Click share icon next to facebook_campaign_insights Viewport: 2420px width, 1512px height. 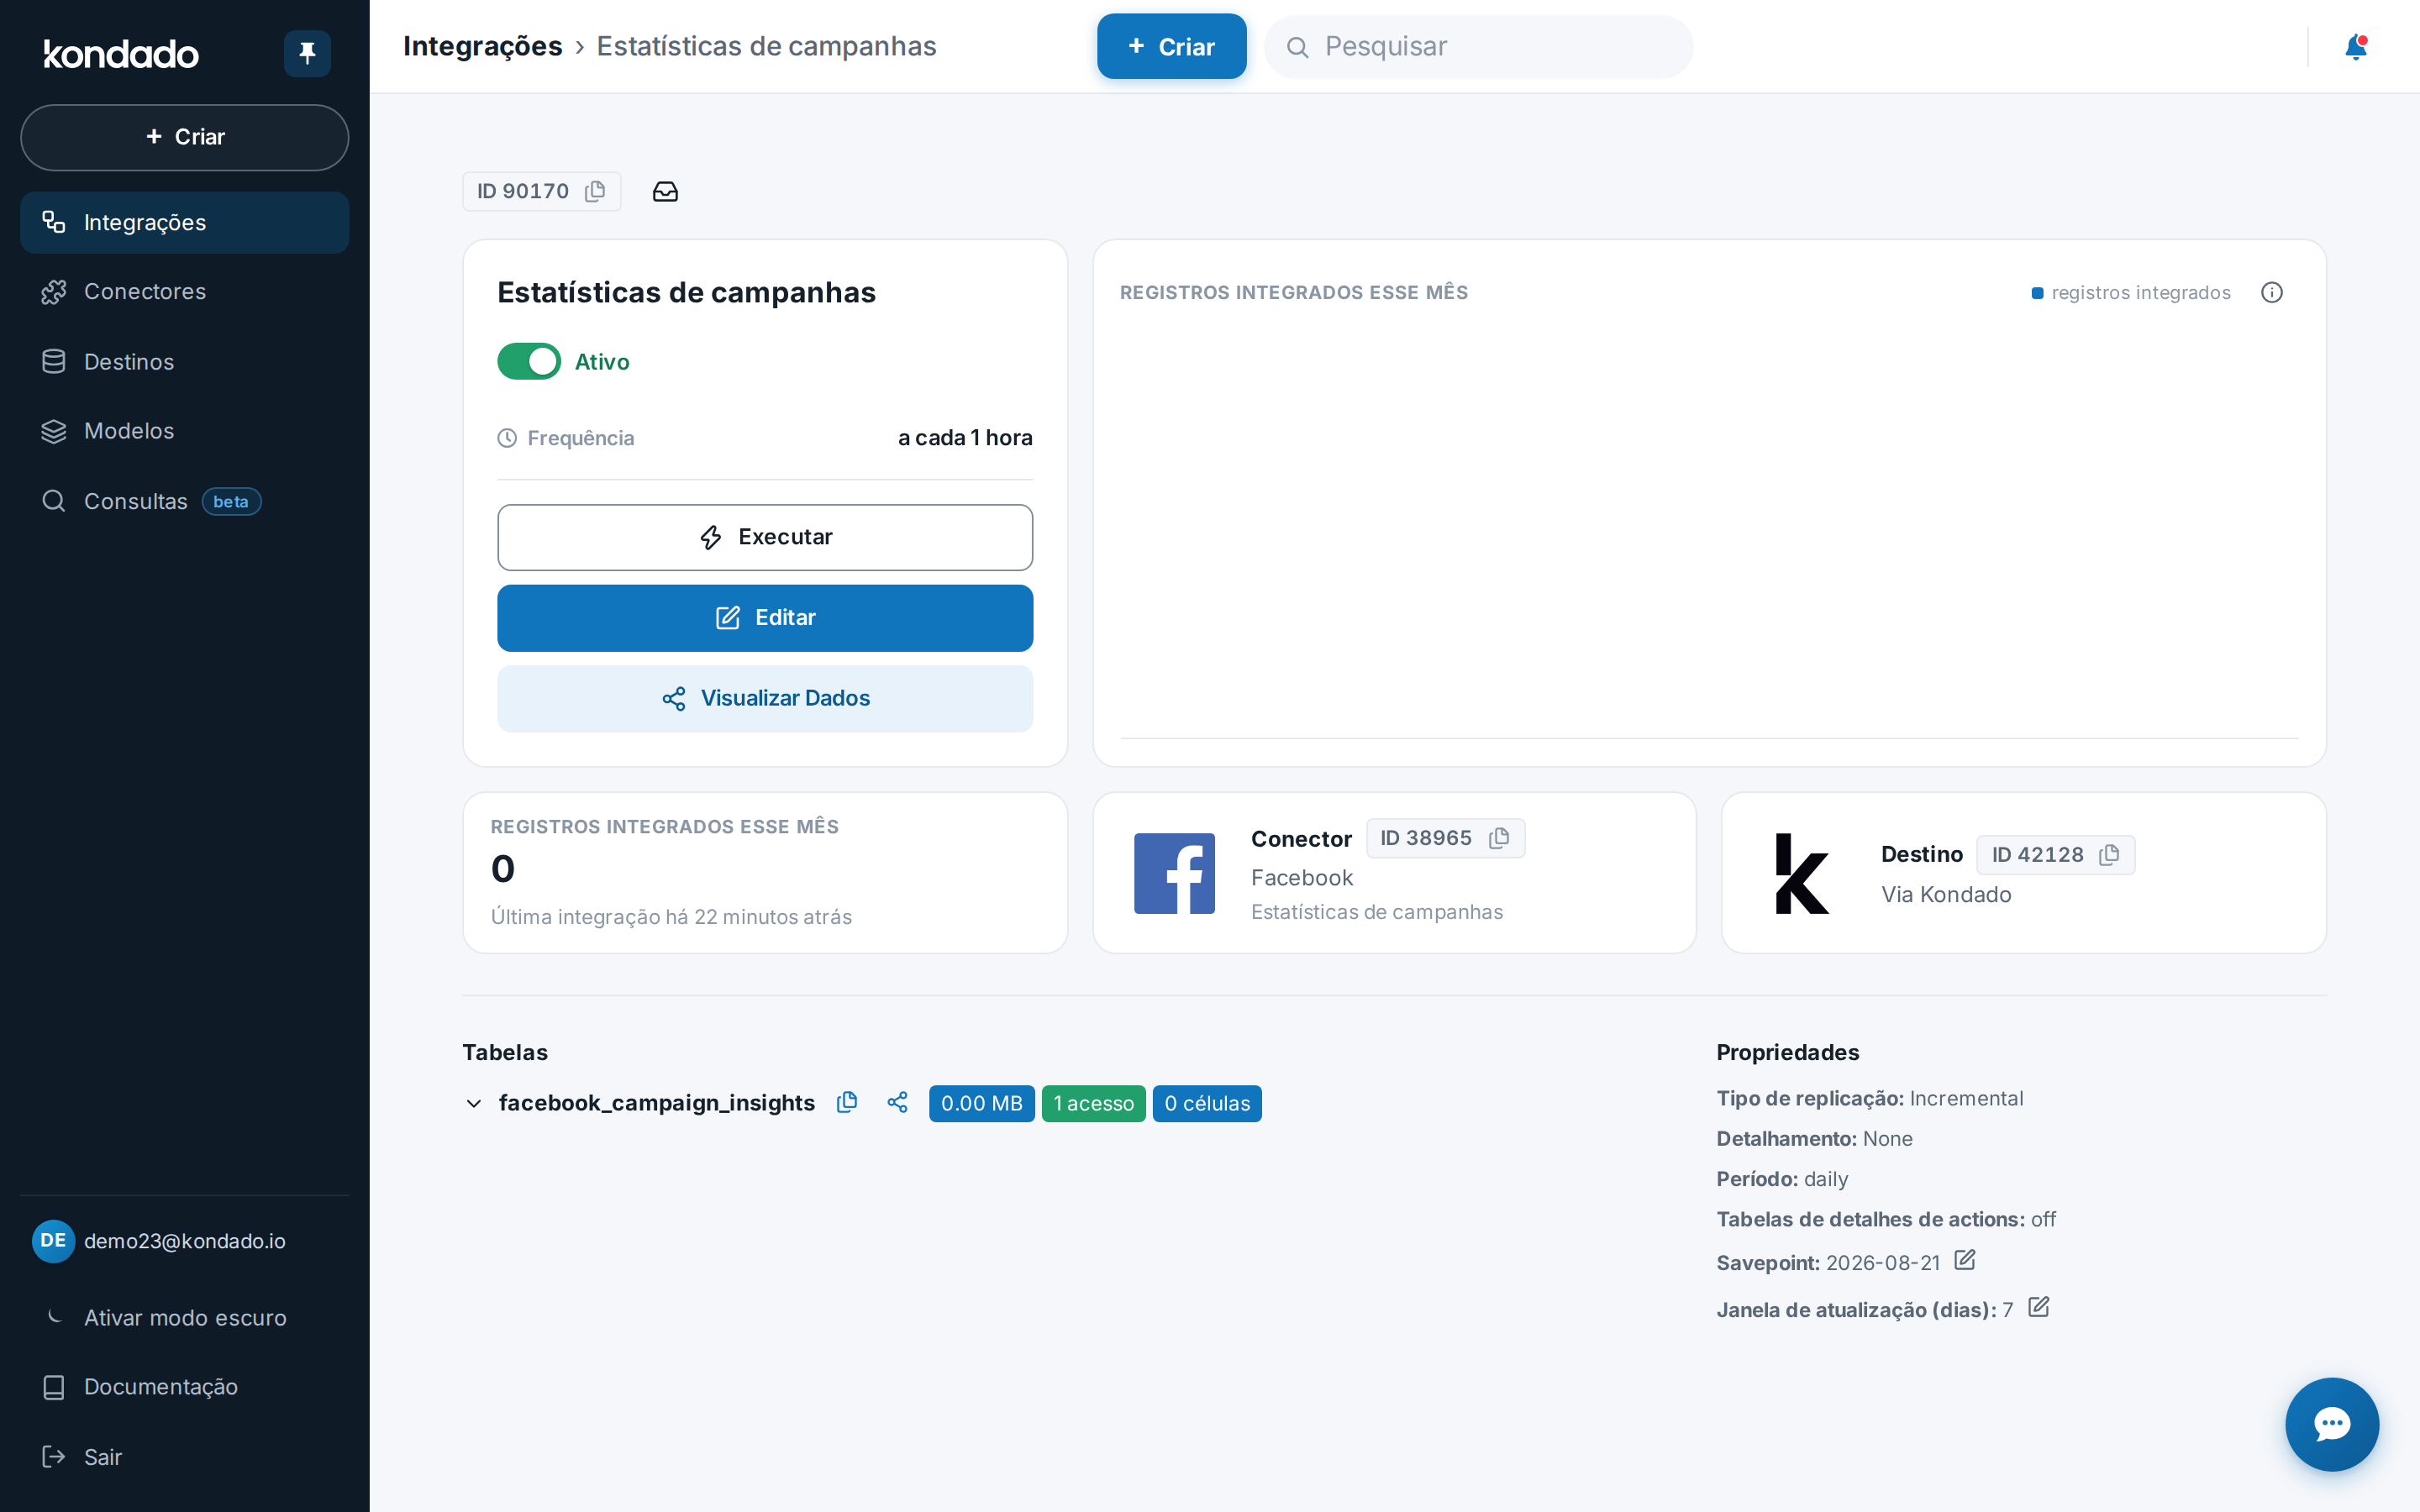(897, 1102)
